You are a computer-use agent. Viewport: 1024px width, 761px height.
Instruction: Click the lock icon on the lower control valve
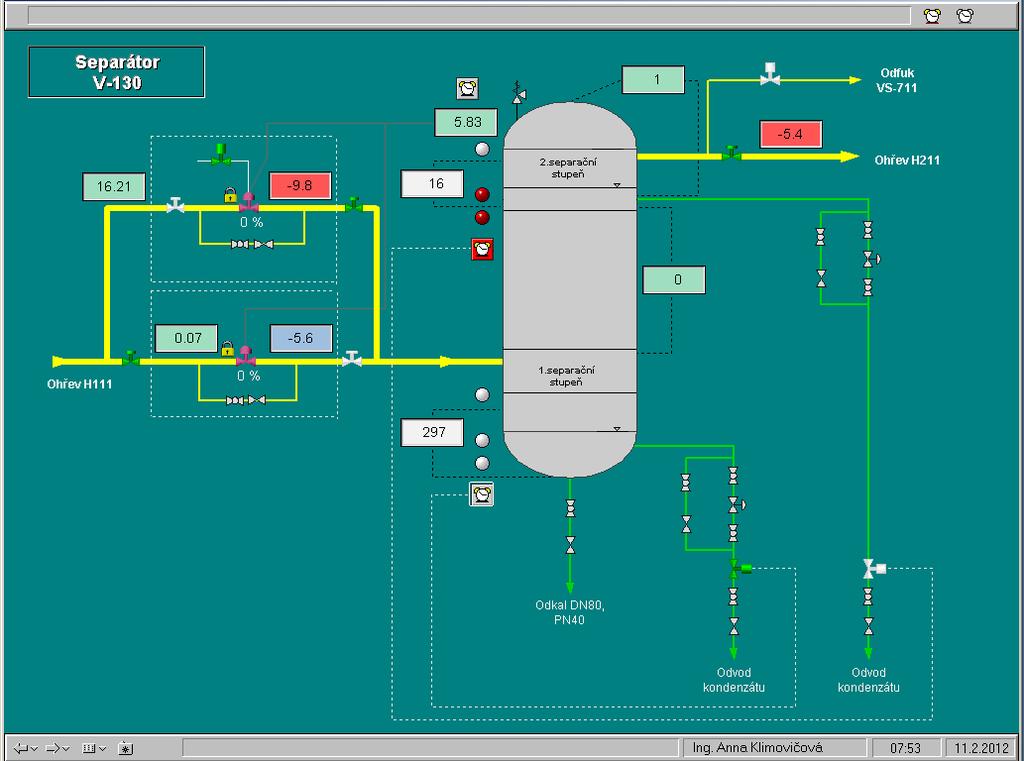(227, 348)
